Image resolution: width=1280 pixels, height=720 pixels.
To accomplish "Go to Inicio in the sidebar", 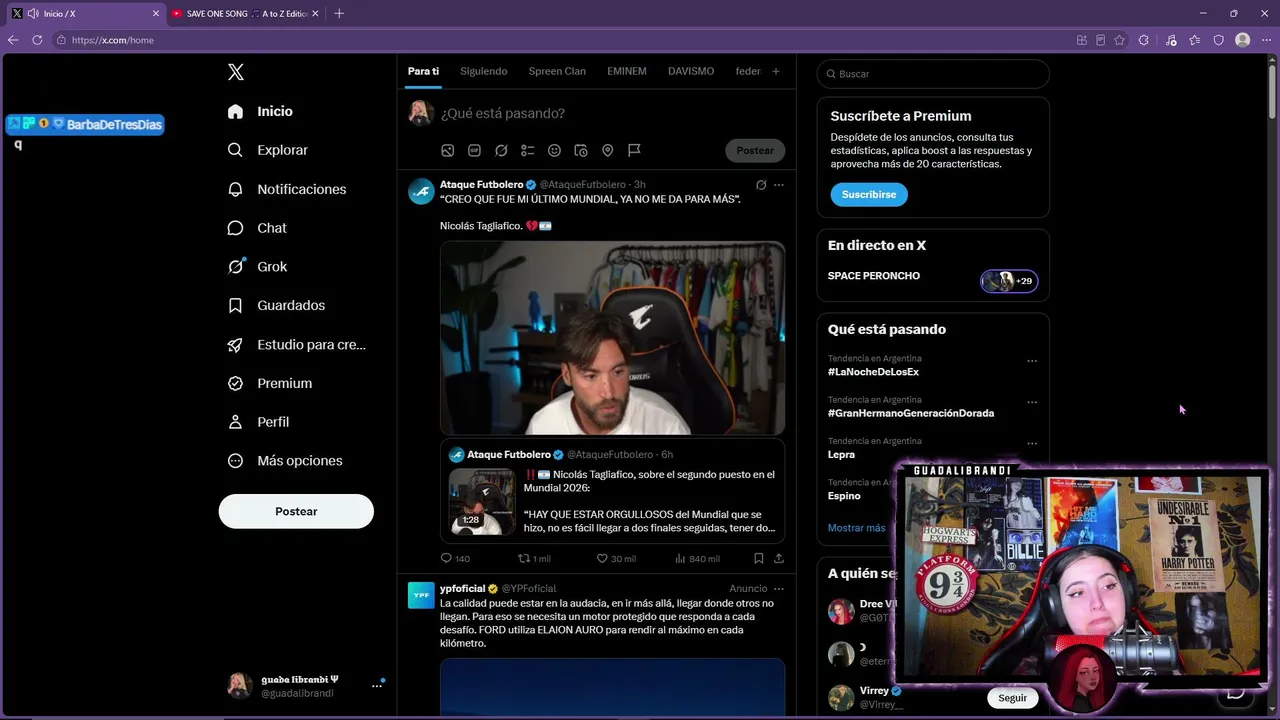I will (260, 112).
